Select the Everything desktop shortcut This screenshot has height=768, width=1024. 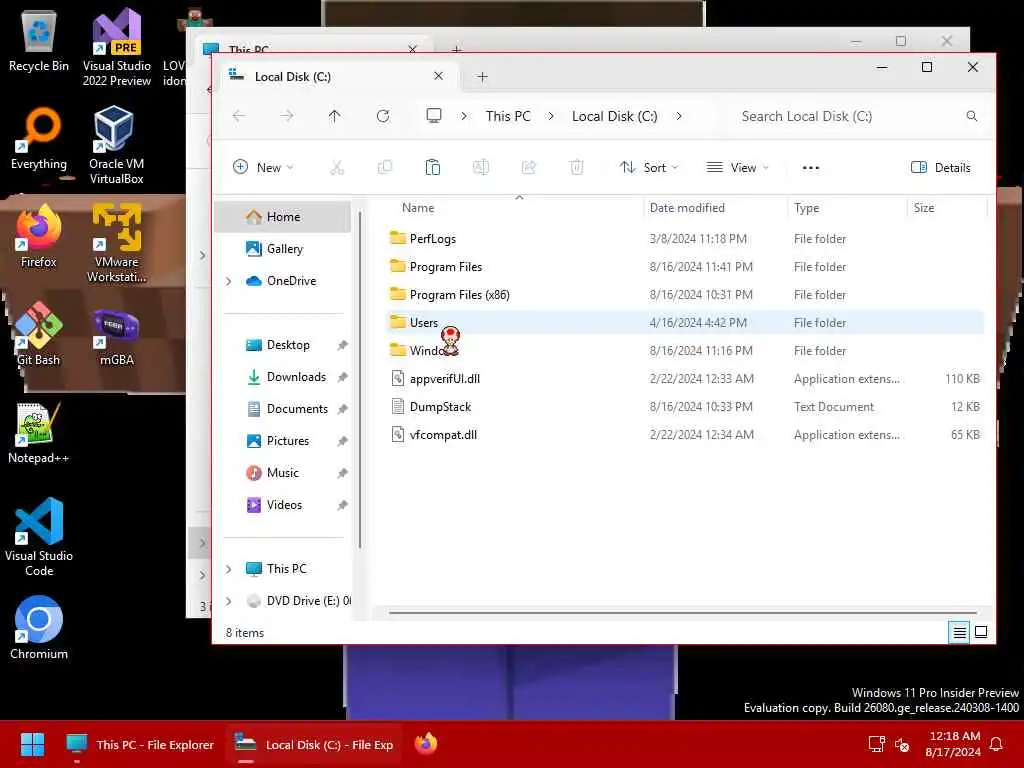click(x=39, y=139)
